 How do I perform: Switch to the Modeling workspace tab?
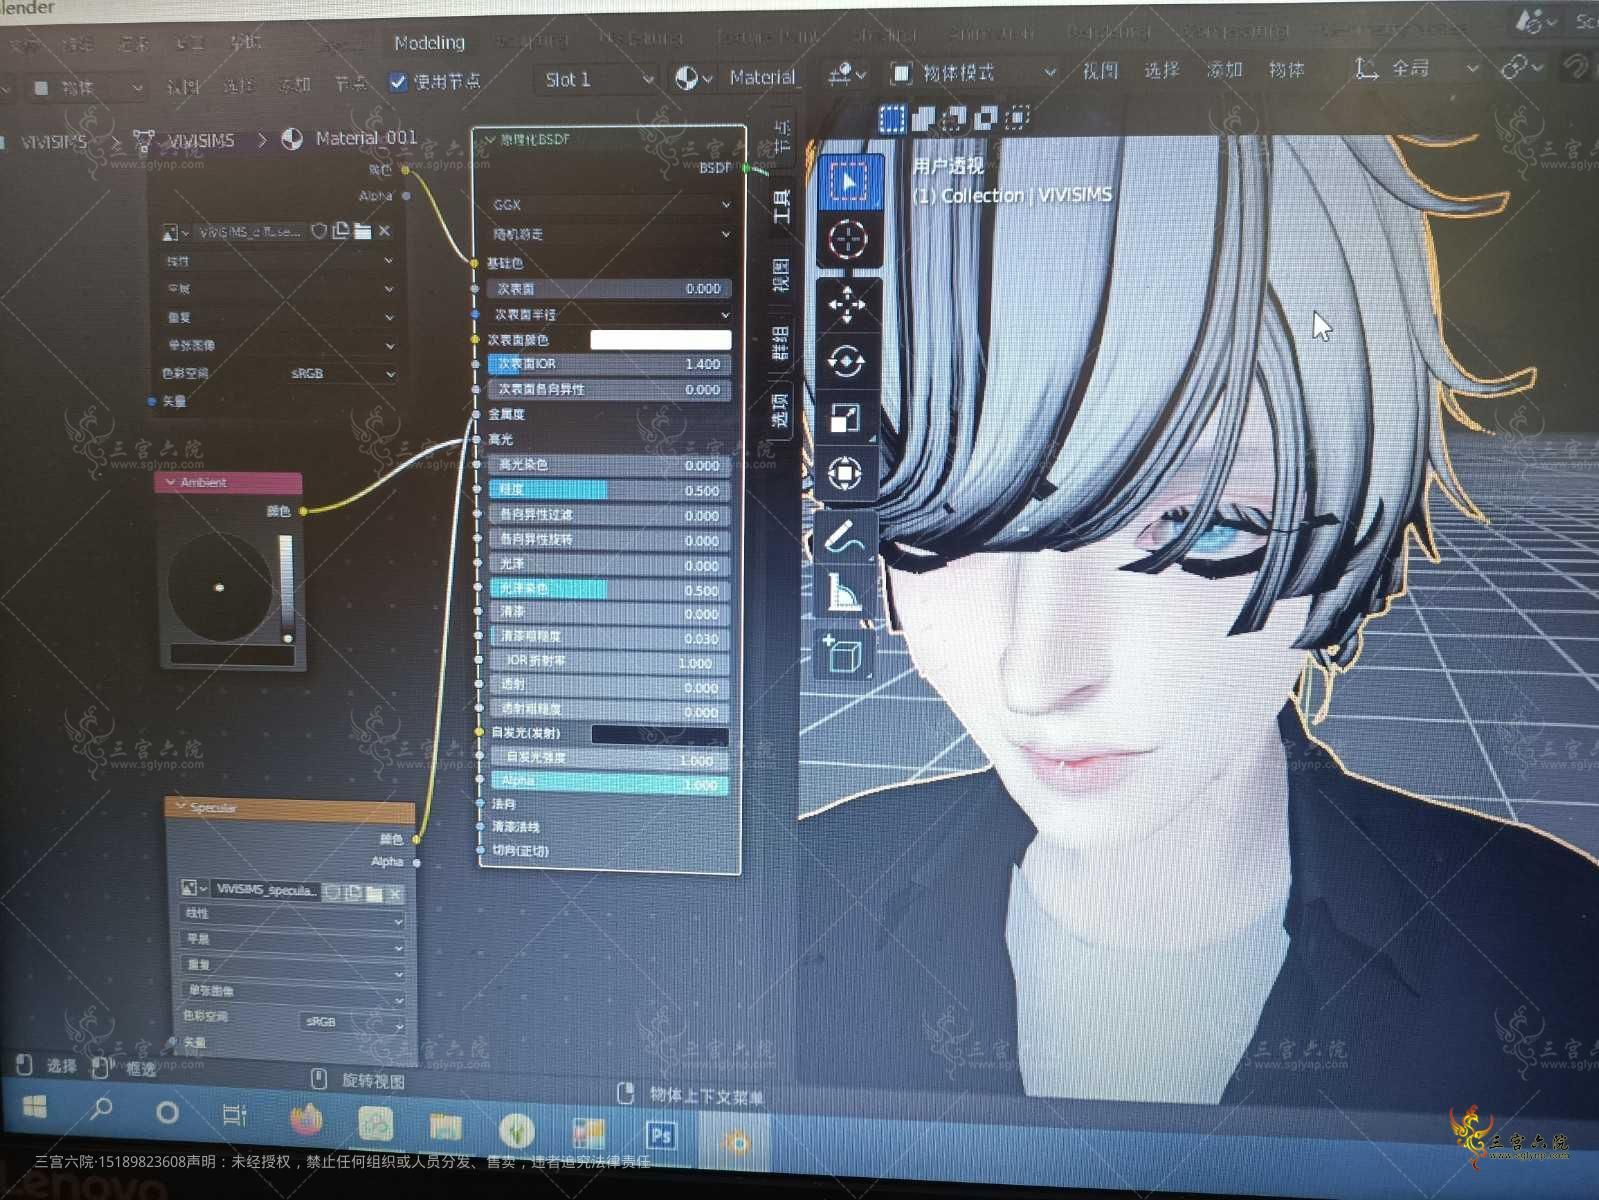pyautogui.click(x=429, y=43)
